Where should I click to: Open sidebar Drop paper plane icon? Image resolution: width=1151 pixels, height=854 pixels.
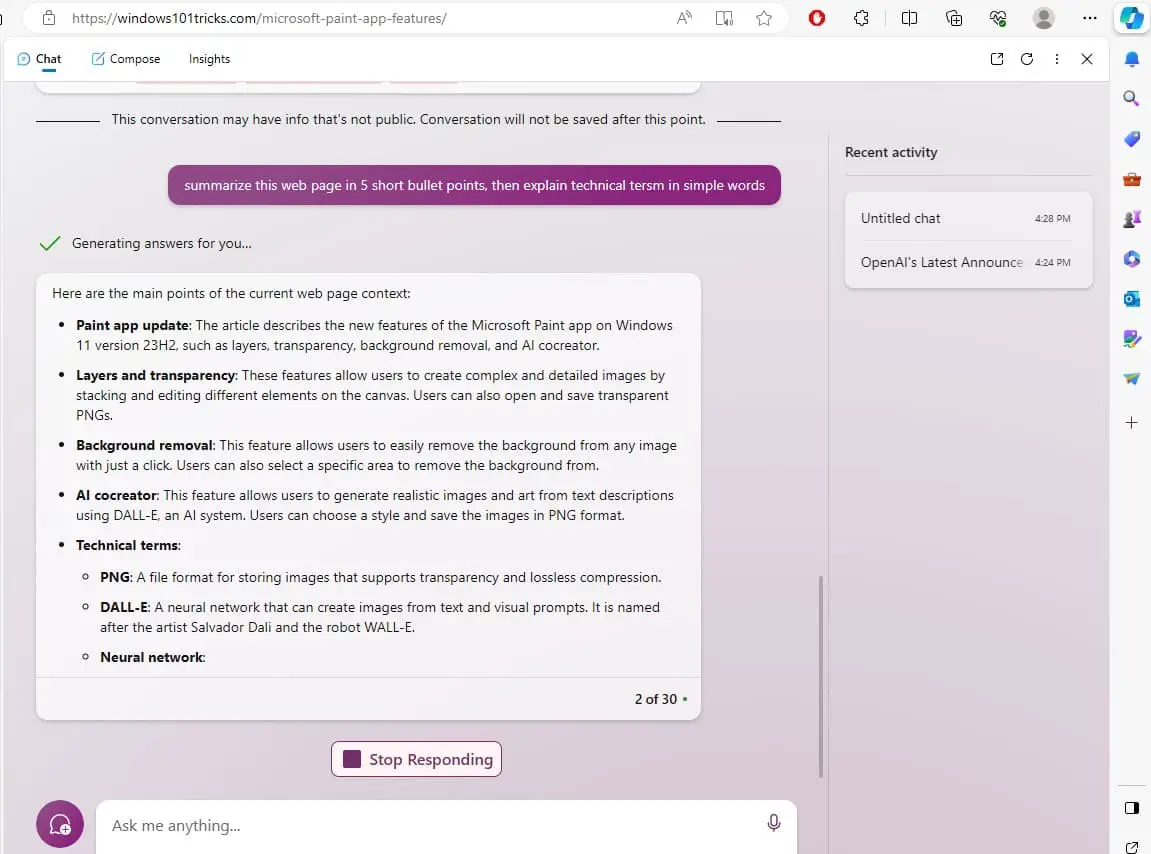[1131, 378]
